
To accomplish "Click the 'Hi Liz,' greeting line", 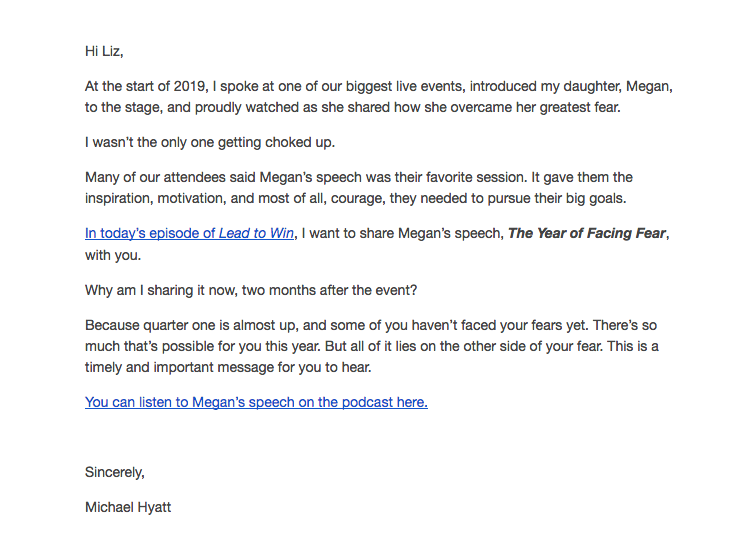I will click(104, 51).
